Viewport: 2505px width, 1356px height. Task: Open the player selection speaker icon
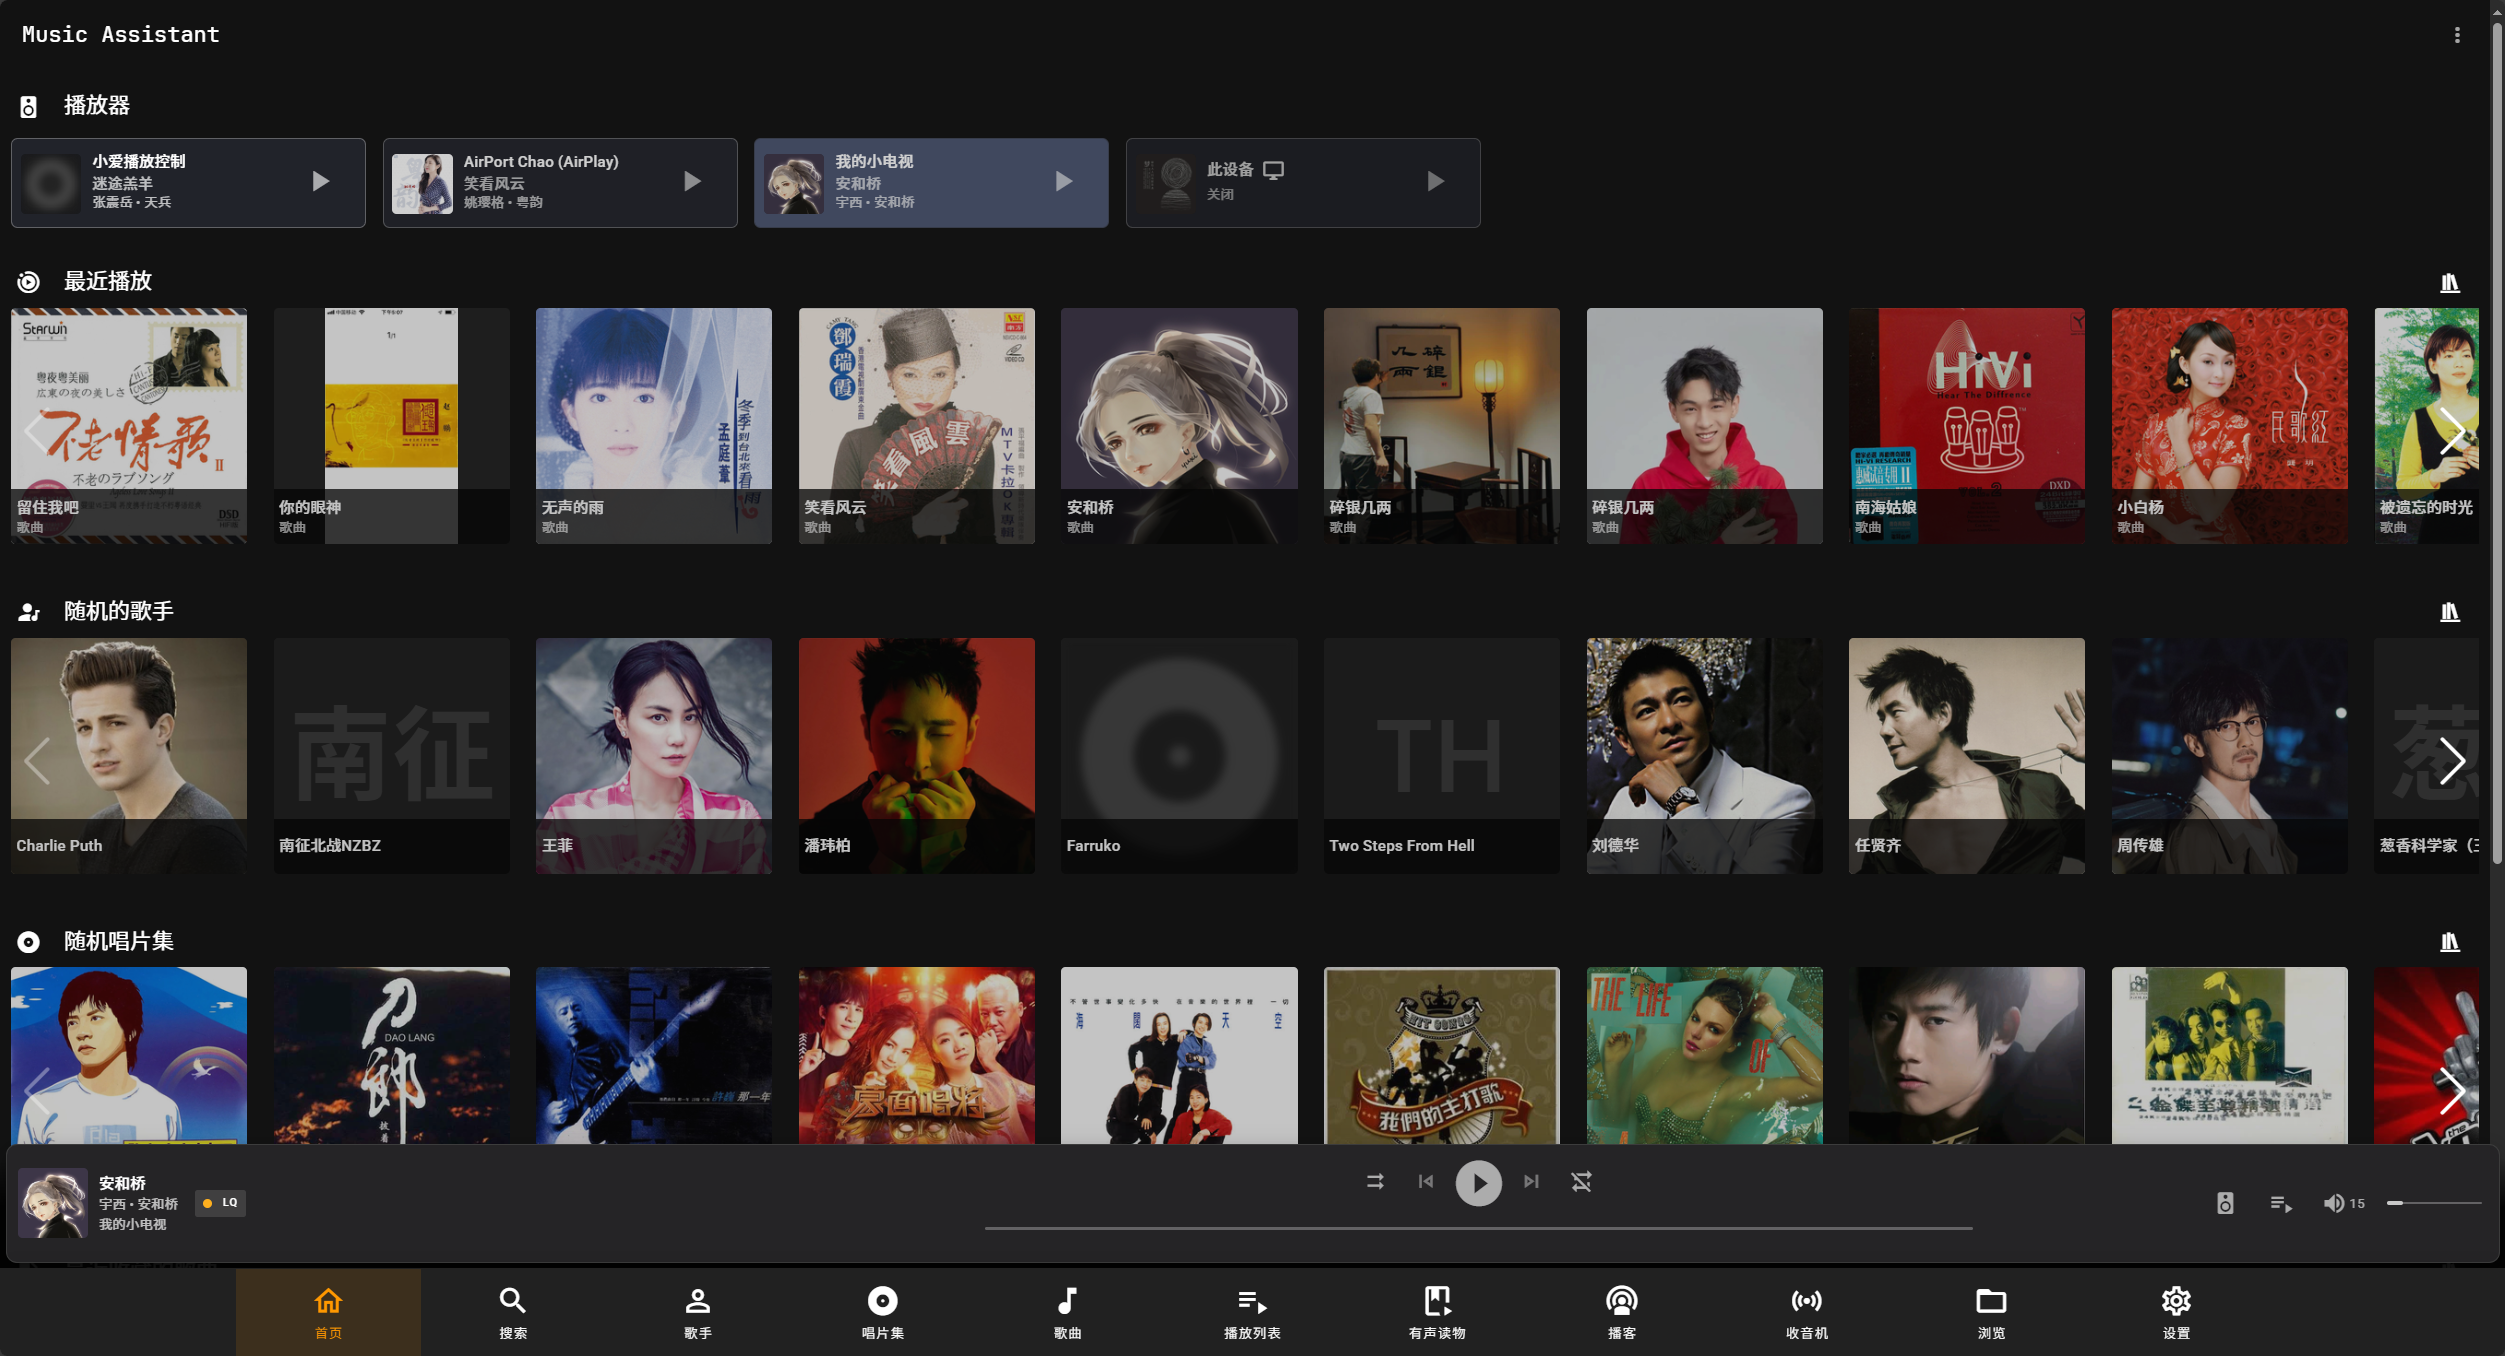(2225, 1203)
